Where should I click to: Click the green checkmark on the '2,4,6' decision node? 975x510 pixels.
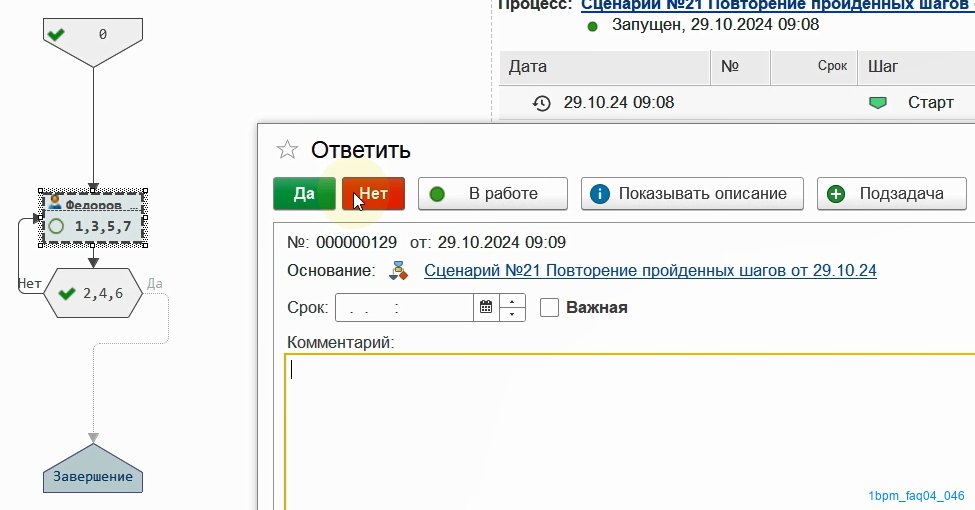click(67, 294)
